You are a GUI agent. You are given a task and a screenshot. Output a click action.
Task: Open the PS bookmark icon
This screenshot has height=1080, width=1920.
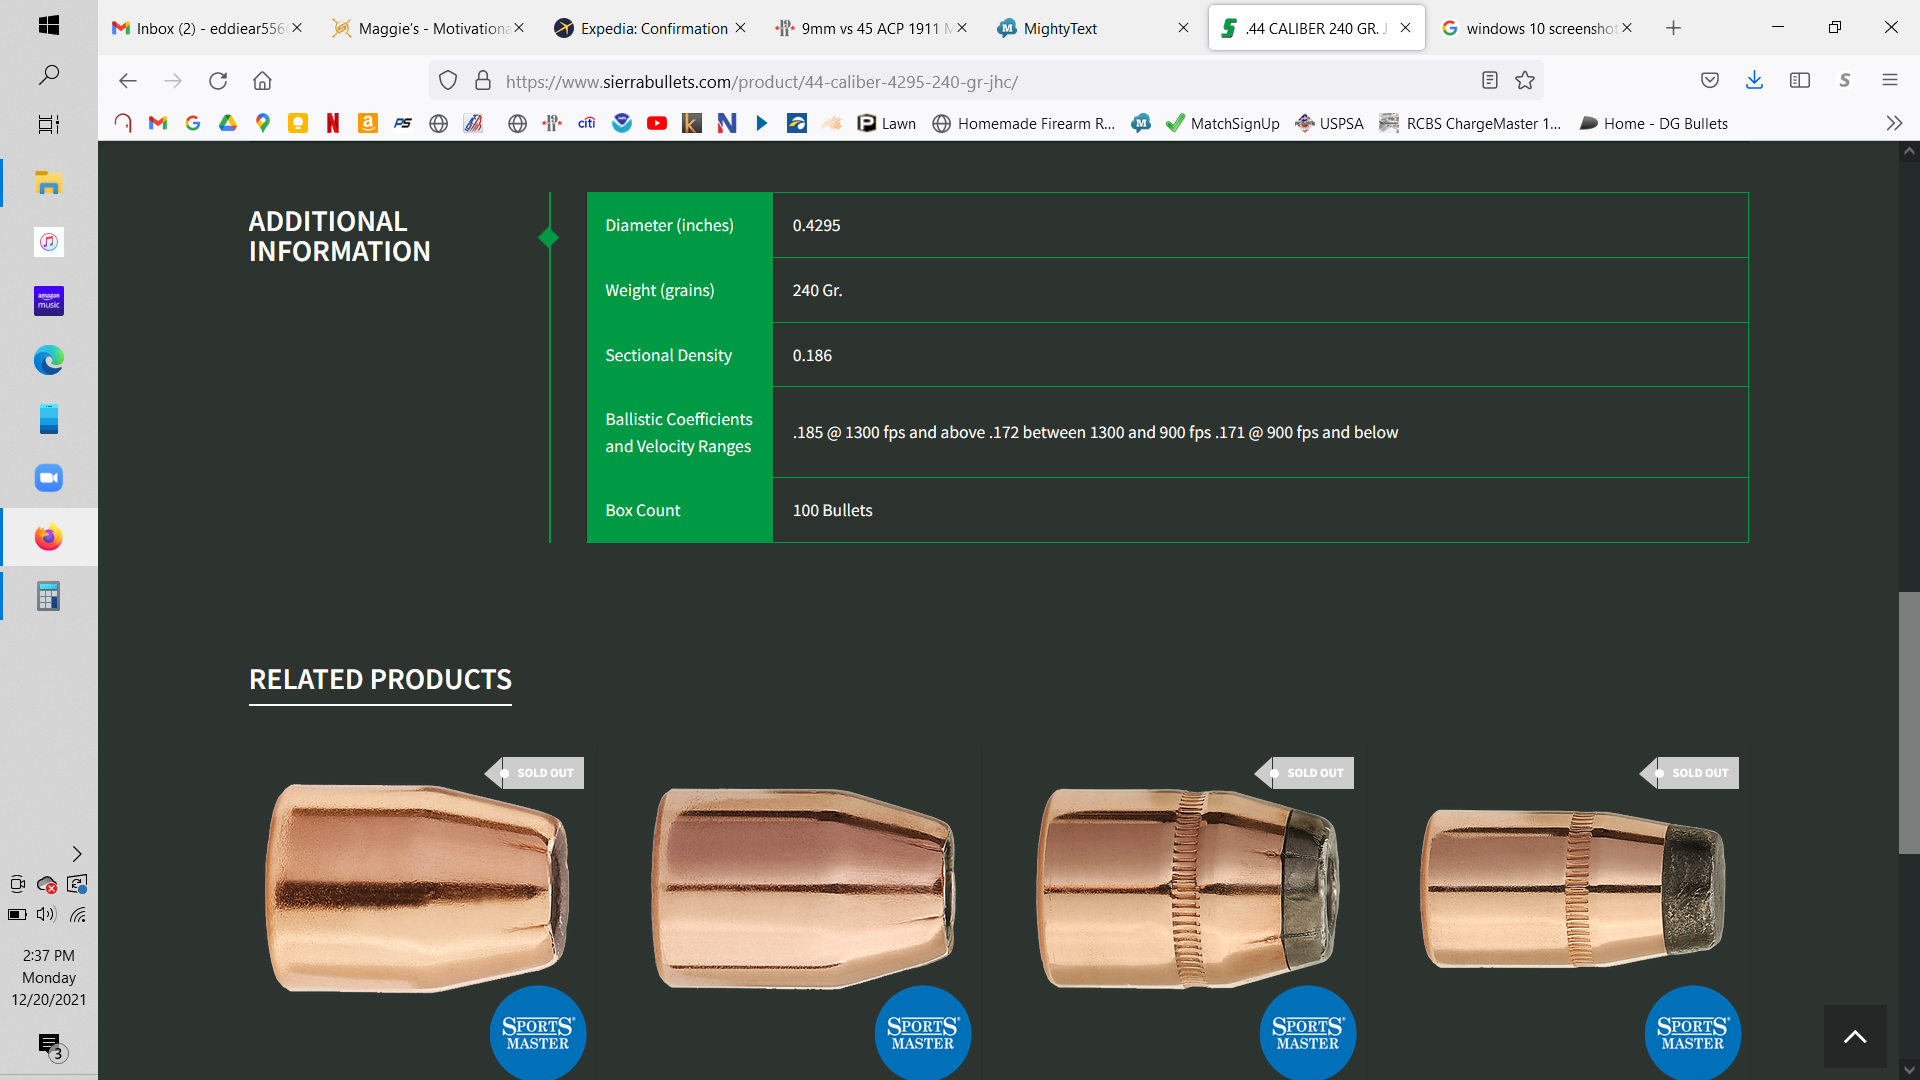[x=403, y=123]
